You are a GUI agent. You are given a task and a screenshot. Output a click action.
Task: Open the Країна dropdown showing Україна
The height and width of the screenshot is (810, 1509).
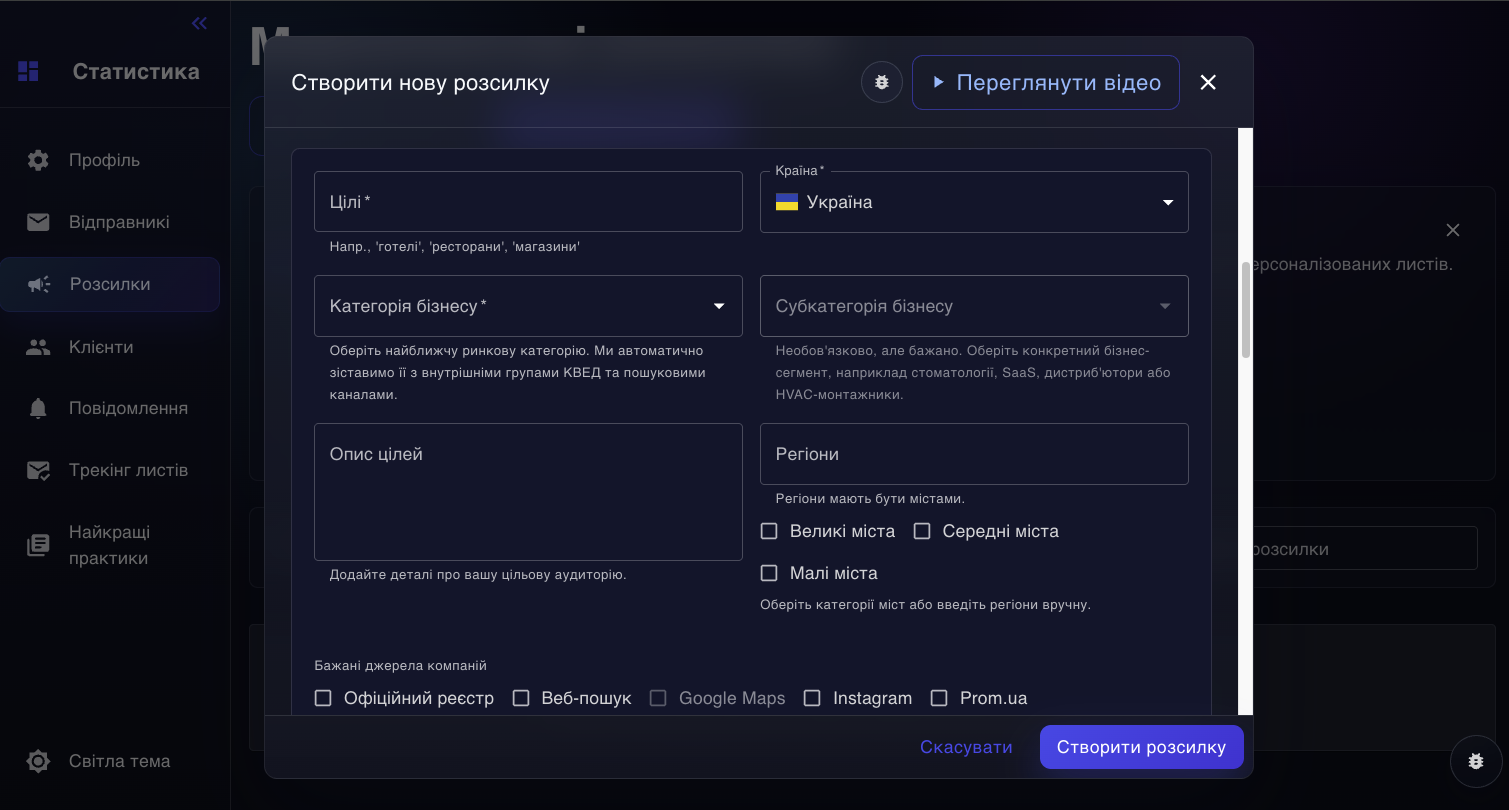click(x=973, y=202)
